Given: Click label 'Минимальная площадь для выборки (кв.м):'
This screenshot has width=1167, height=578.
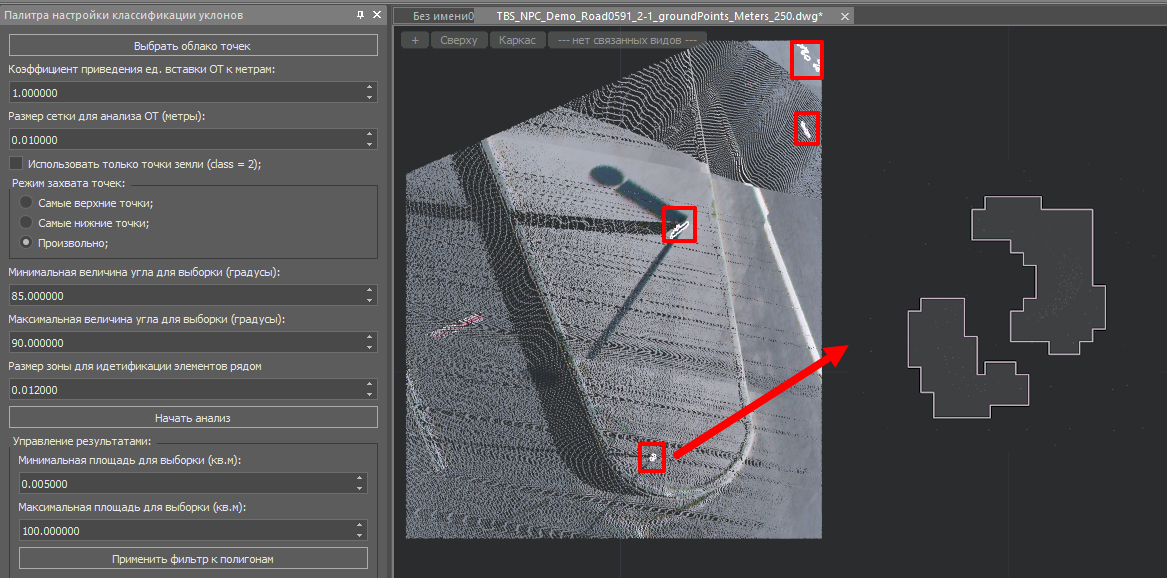Looking at the screenshot, I should coord(130,460).
